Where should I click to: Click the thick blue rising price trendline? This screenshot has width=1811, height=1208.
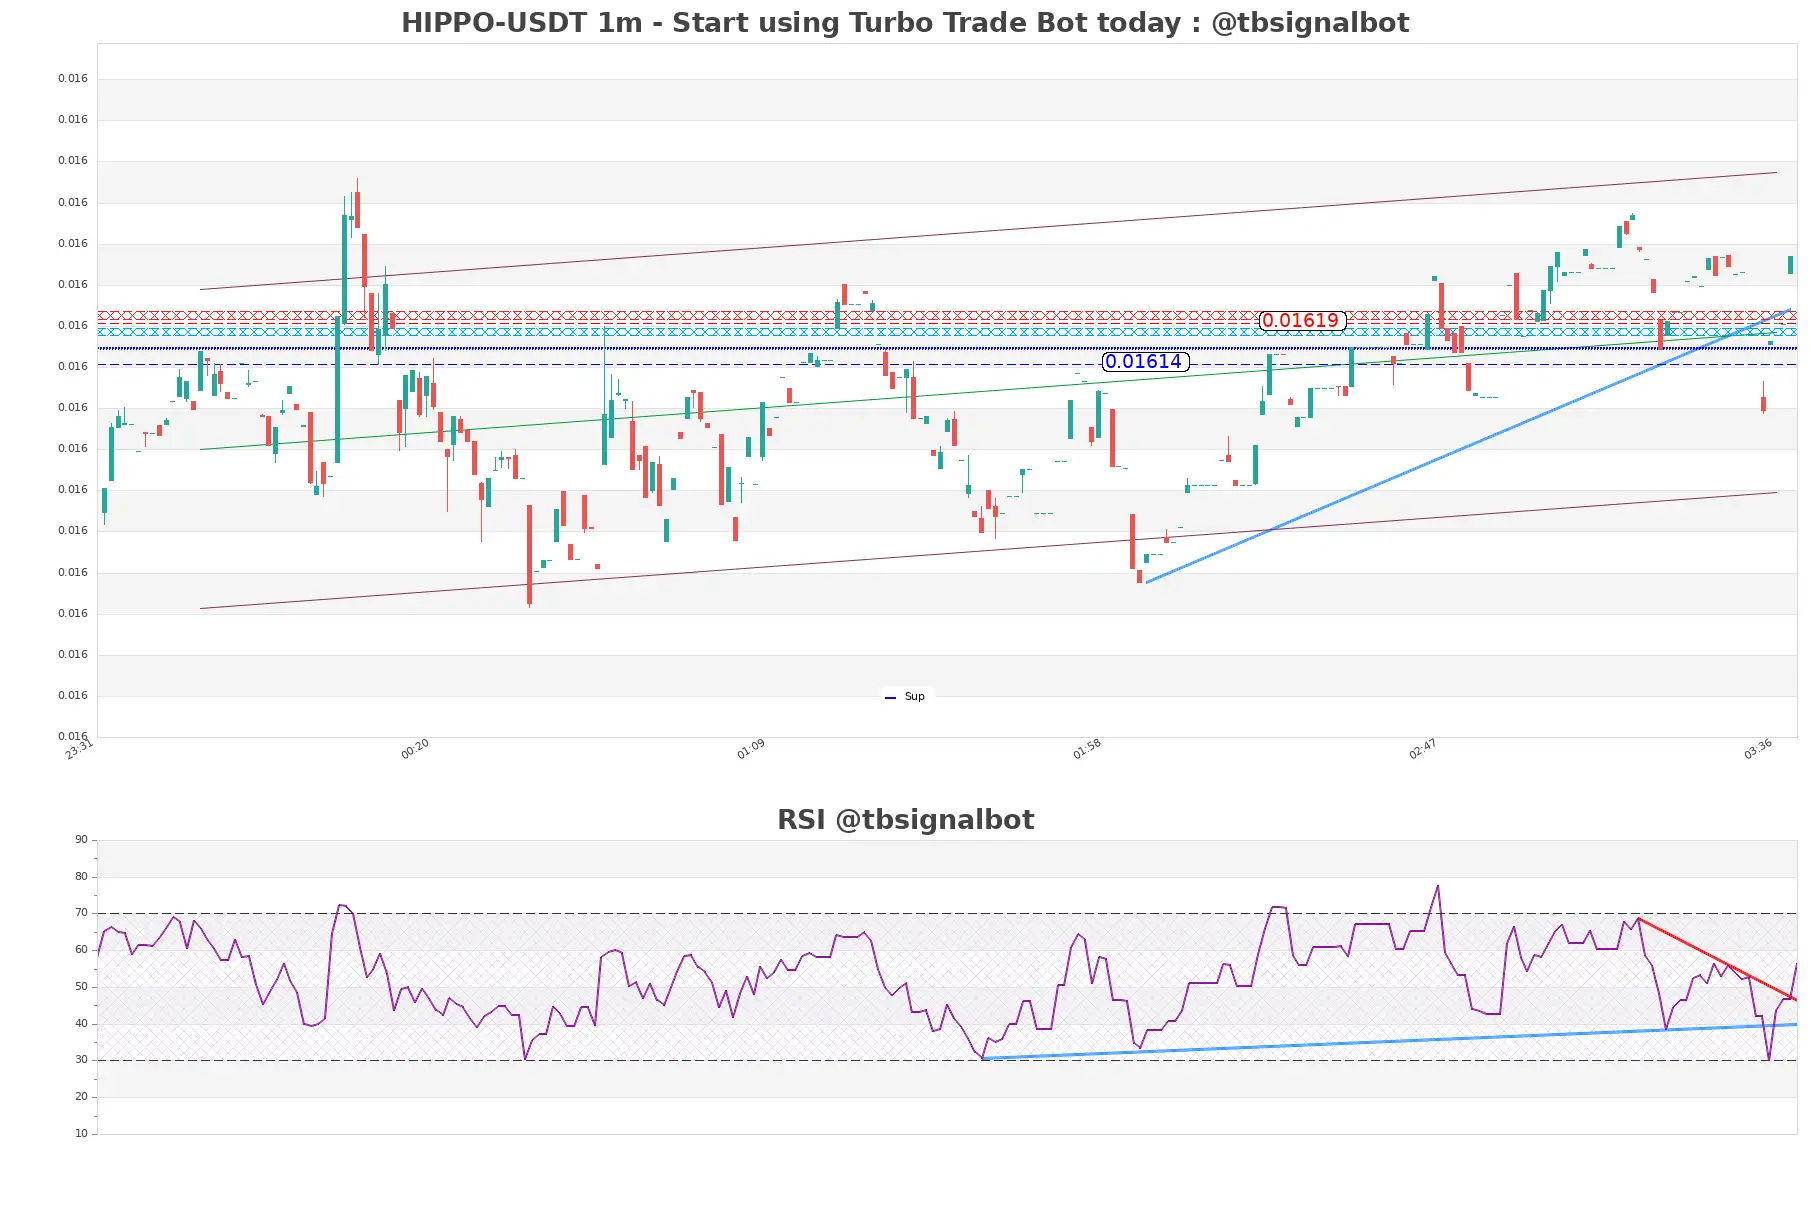(x=1468, y=446)
